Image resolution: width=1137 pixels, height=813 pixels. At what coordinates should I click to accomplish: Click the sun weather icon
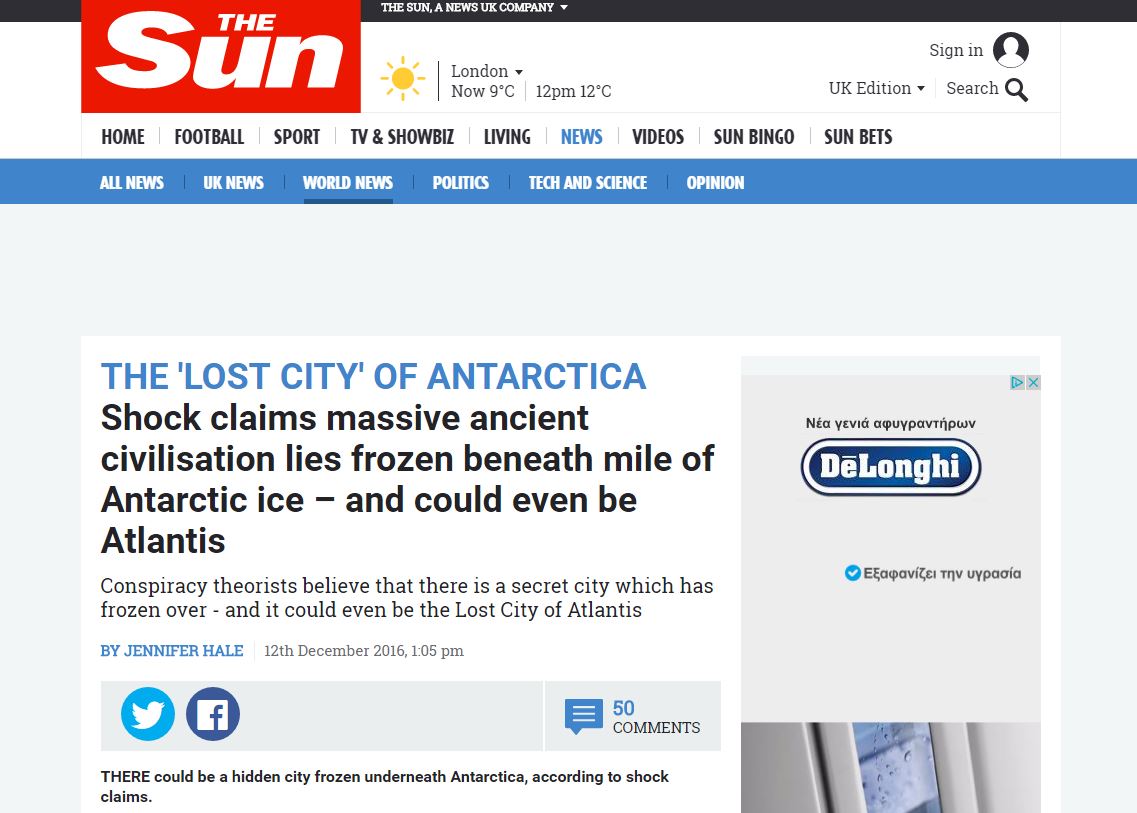point(402,78)
